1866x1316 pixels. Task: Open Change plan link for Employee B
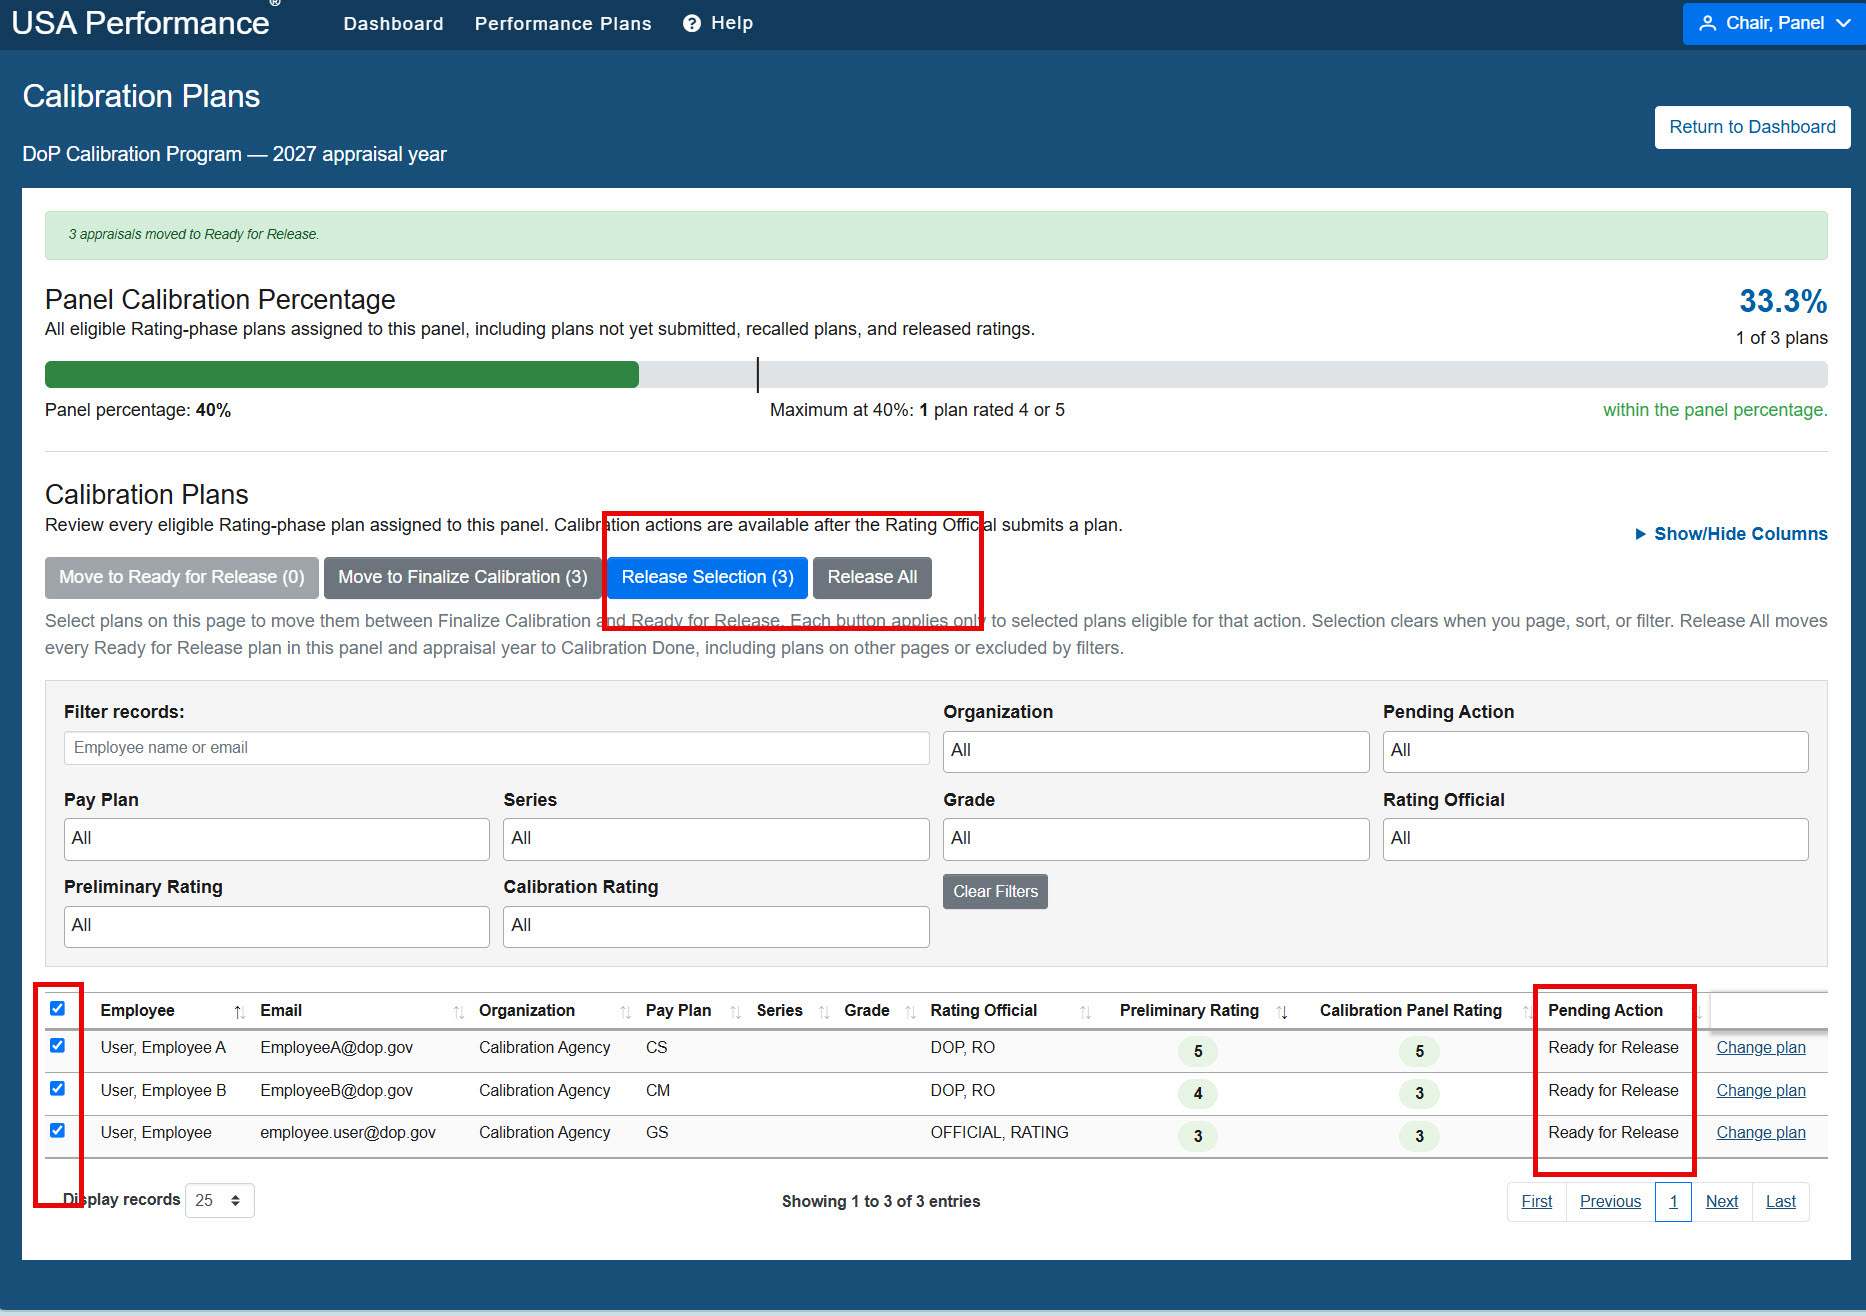pos(1760,1090)
